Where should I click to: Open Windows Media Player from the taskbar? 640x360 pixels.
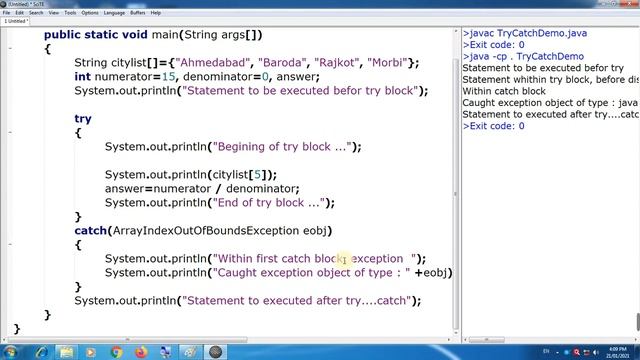91,352
